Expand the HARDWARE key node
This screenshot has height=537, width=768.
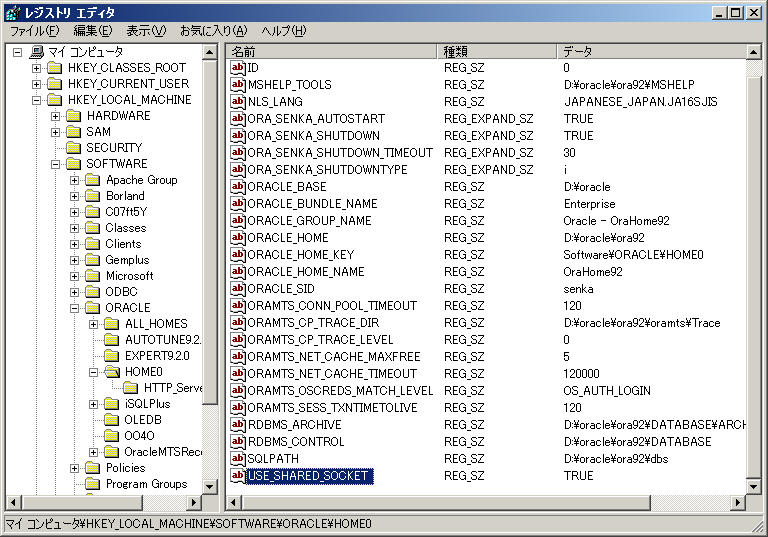[55, 116]
